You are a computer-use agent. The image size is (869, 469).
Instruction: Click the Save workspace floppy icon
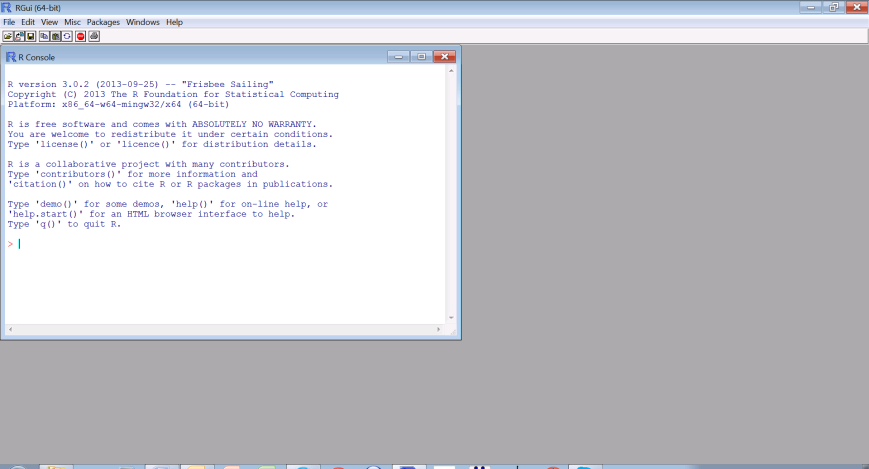click(x=31, y=36)
